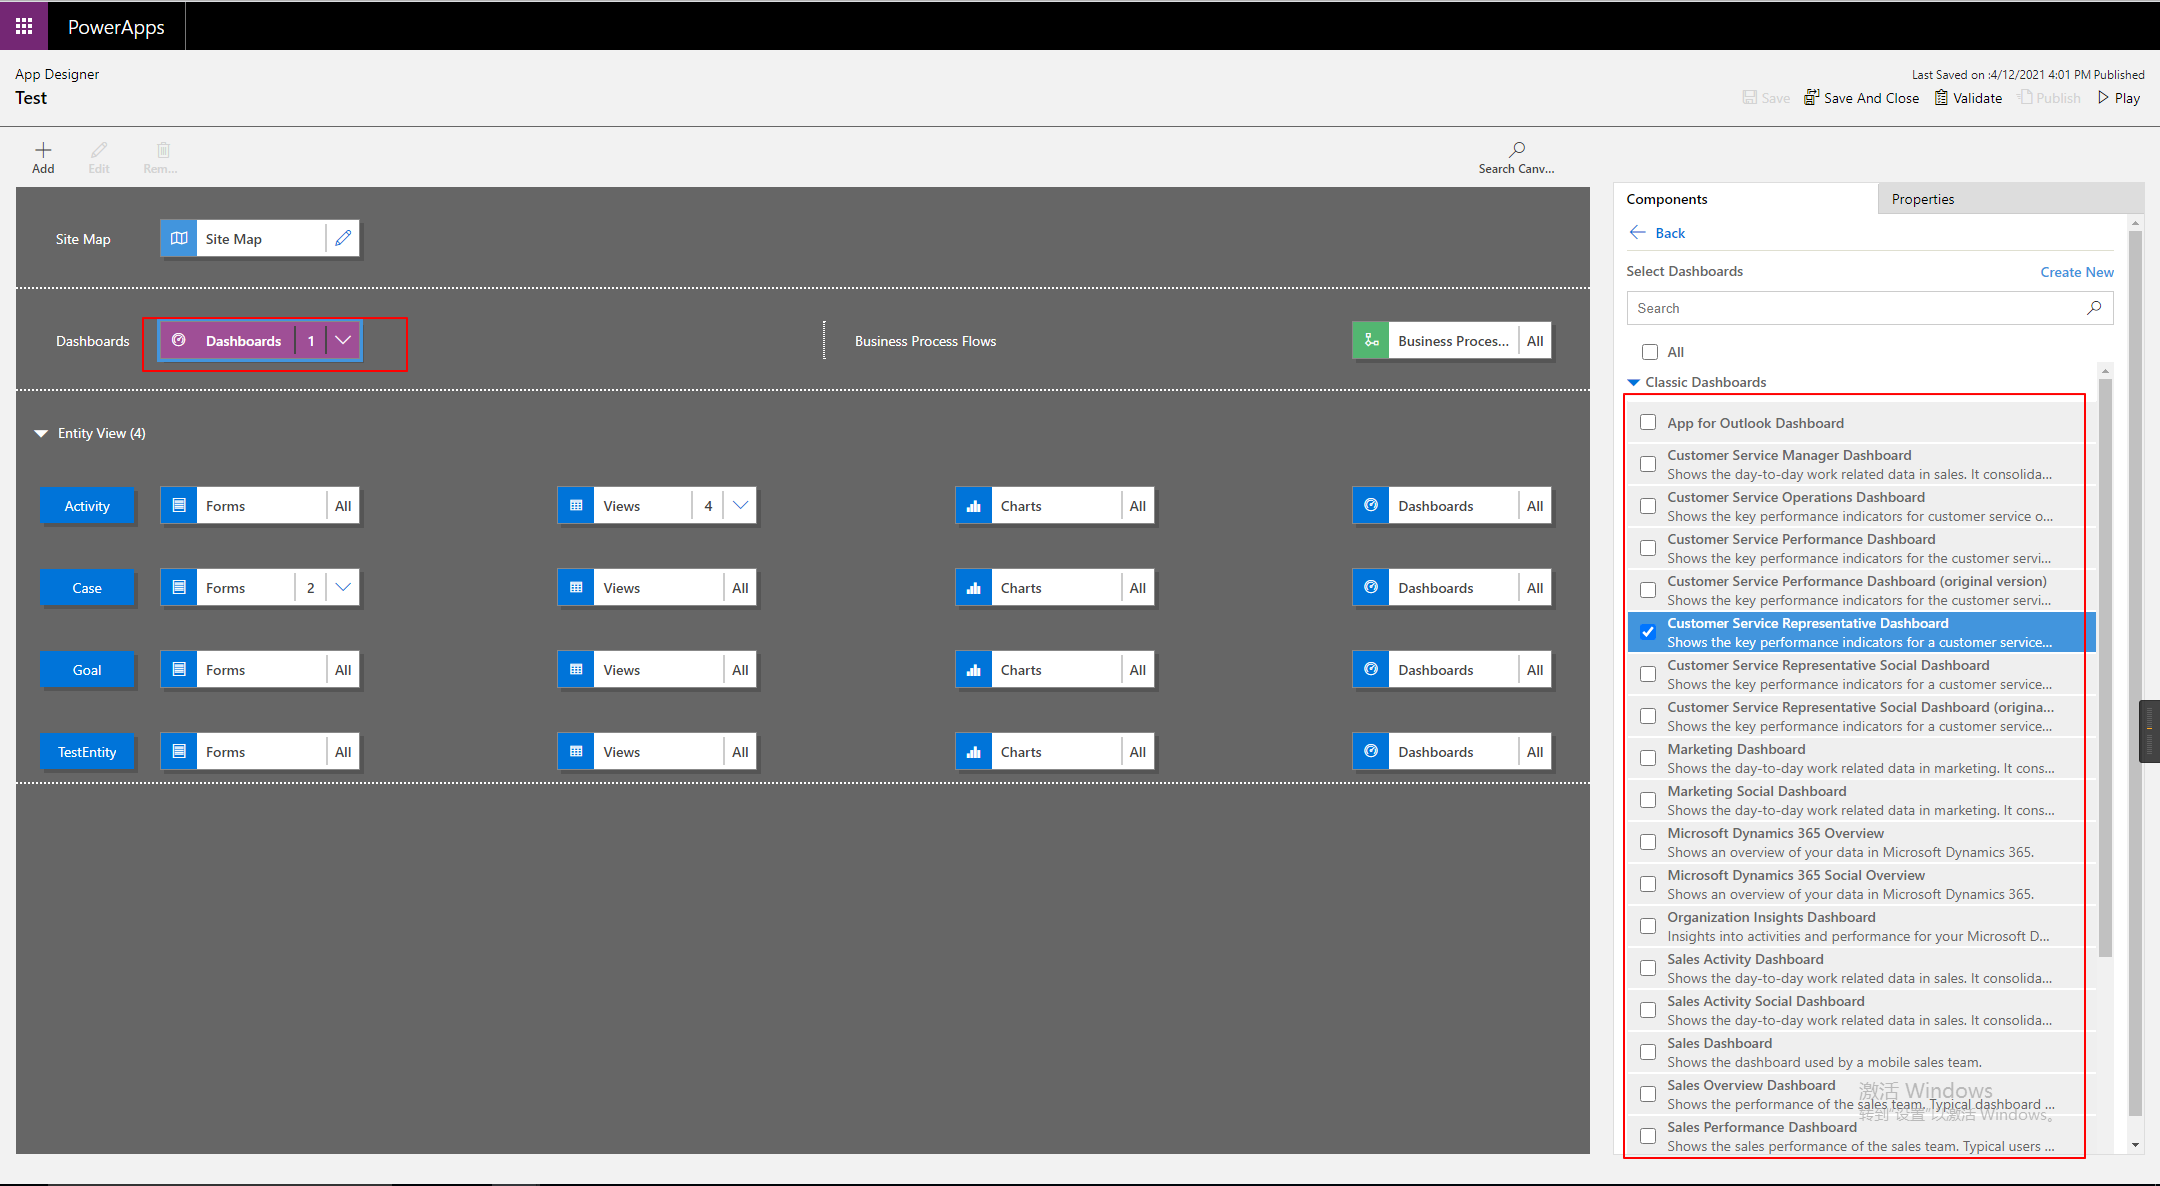Click the Create New link
Viewport: 2160px width, 1186px height.
tap(2076, 272)
